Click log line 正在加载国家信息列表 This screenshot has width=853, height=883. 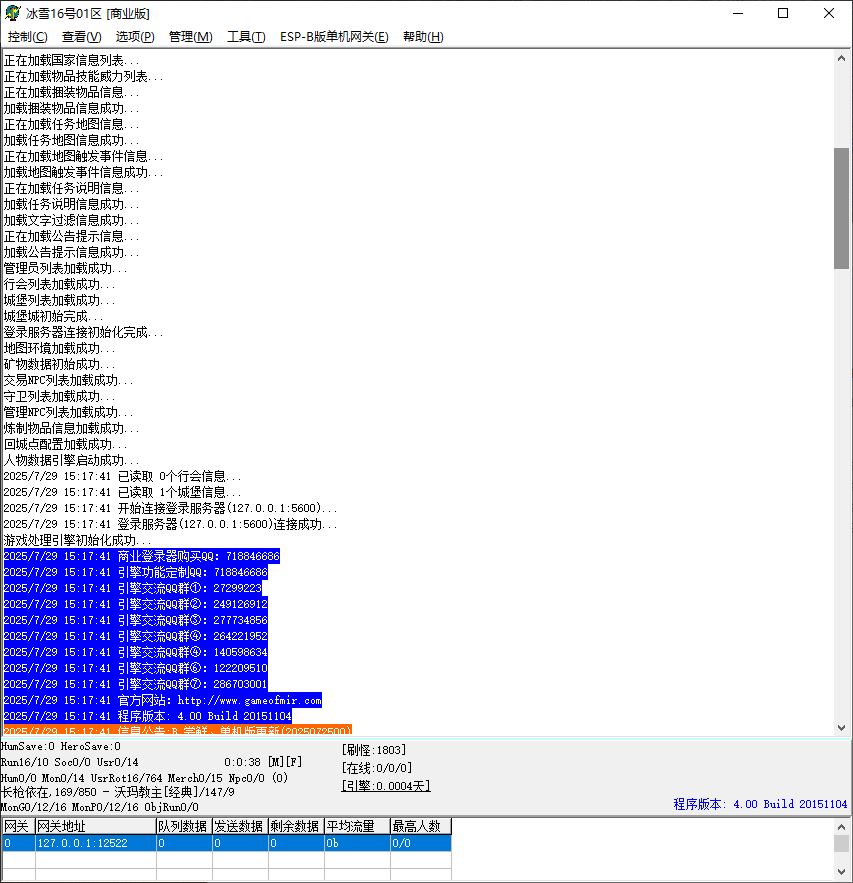71,60
